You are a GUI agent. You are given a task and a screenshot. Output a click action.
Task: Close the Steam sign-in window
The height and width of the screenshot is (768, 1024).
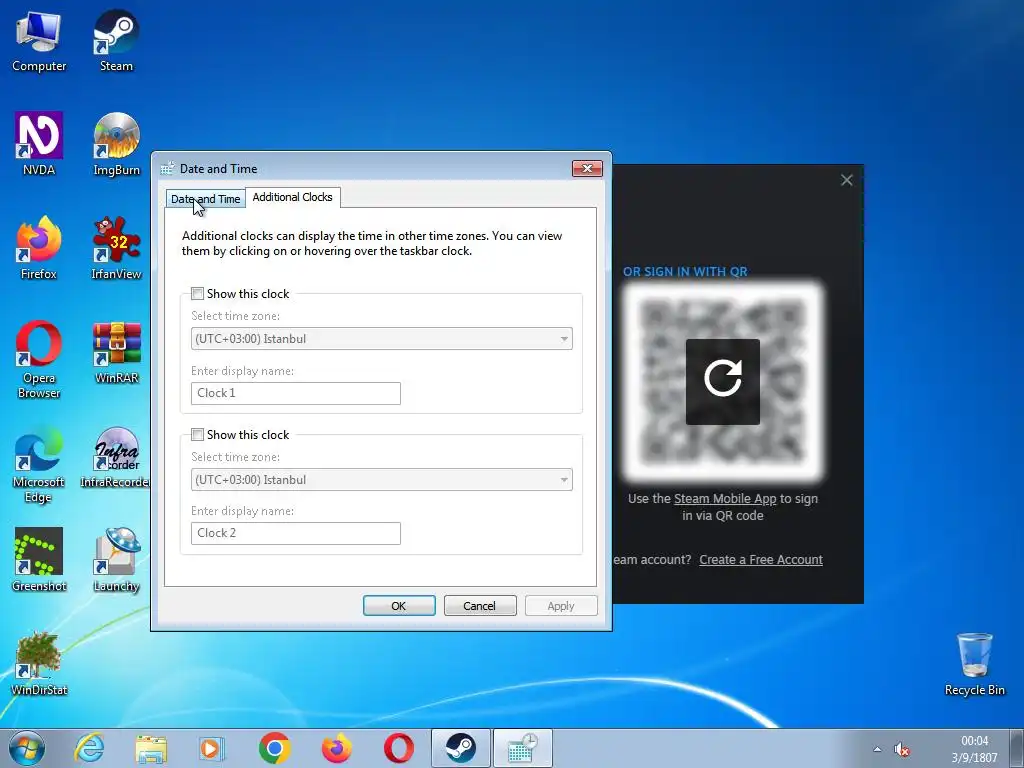click(x=846, y=180)
